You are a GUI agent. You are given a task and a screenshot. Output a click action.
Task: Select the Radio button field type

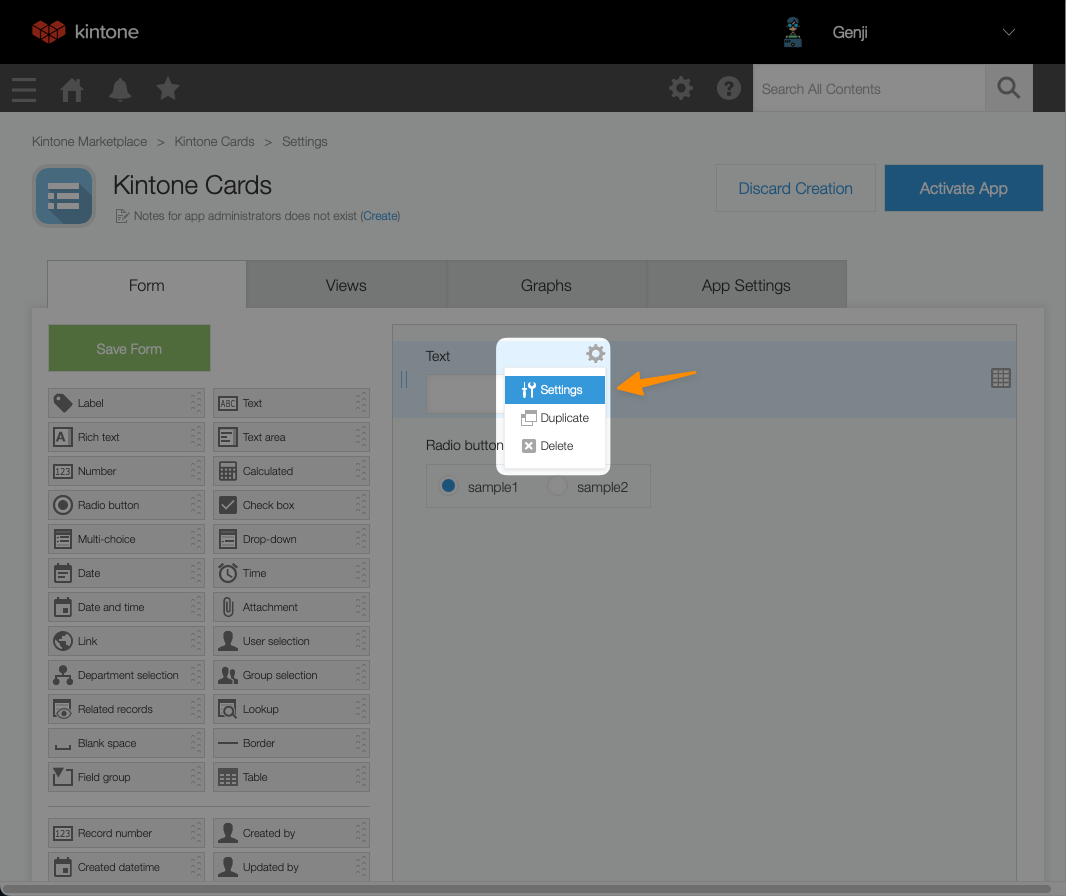pyautogui.click(x=126, y=505)
